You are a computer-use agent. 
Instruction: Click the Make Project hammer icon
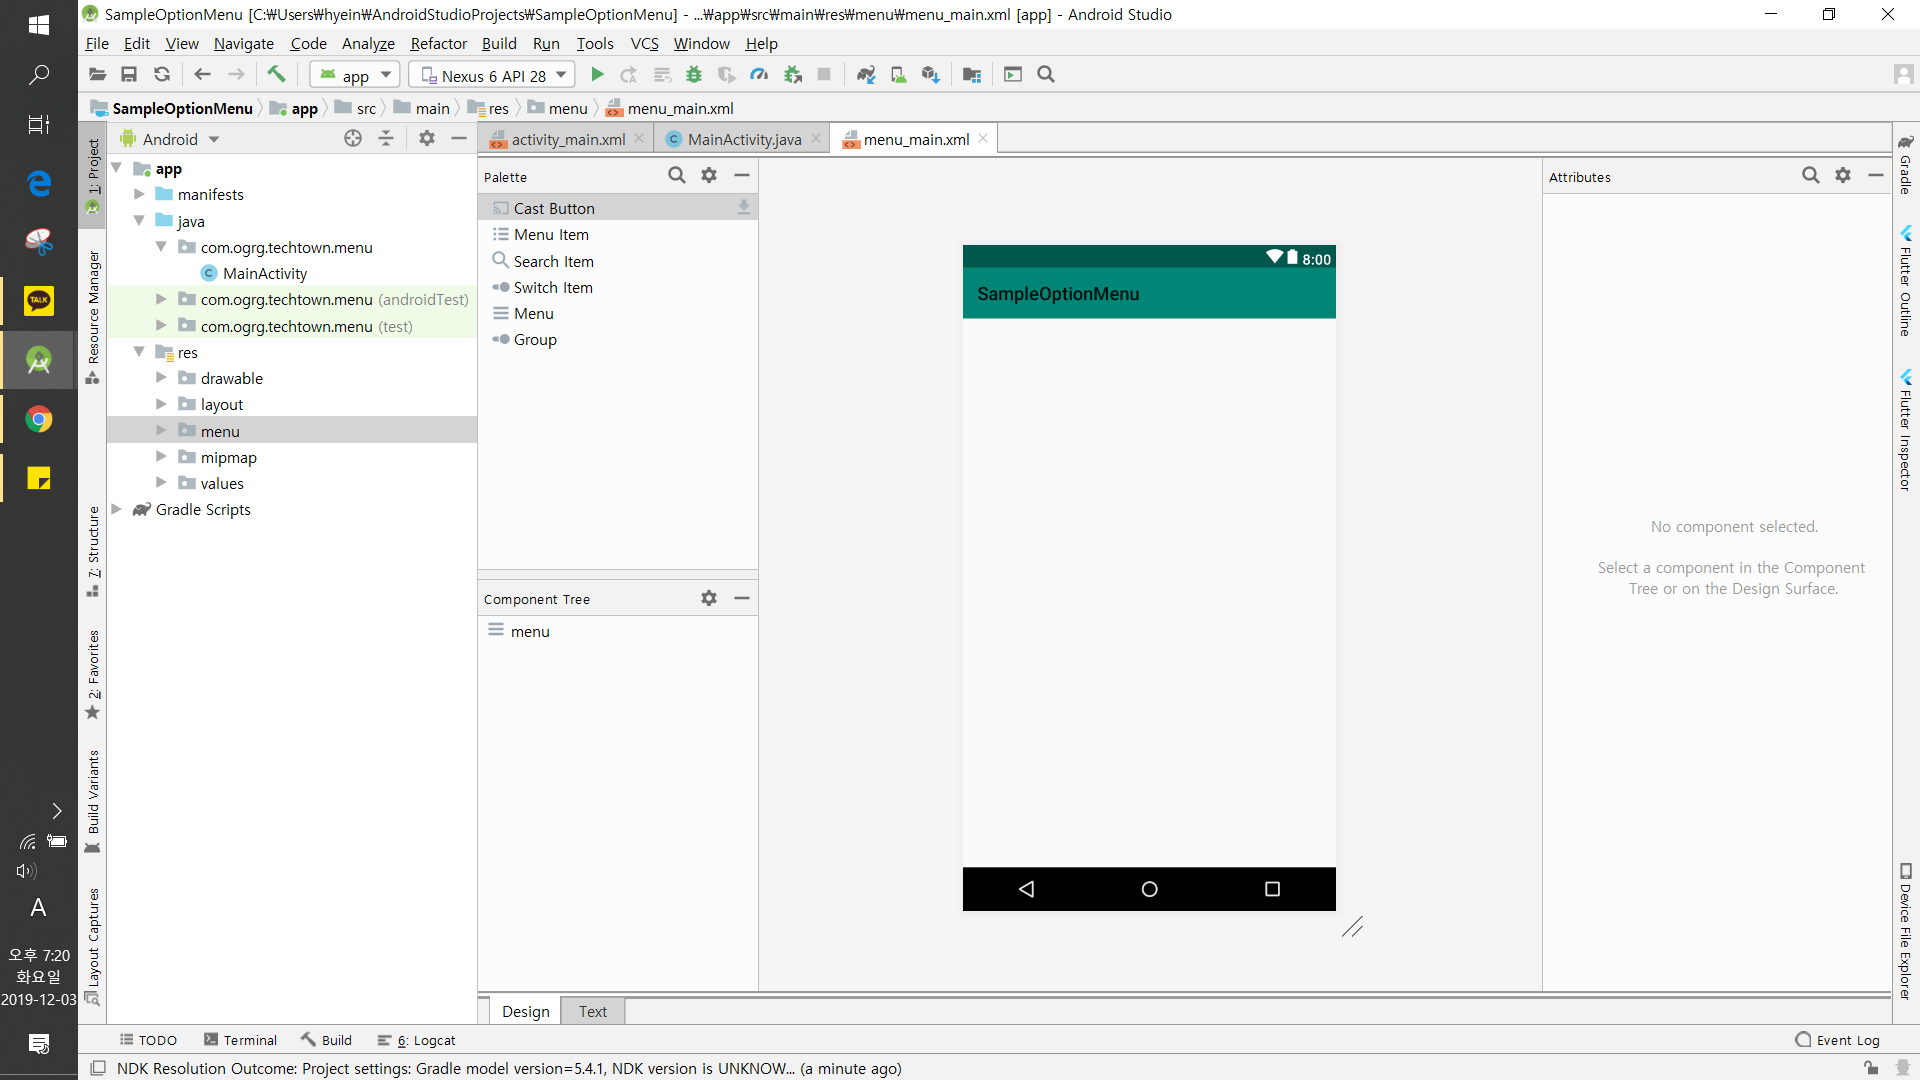coord(276,74)
